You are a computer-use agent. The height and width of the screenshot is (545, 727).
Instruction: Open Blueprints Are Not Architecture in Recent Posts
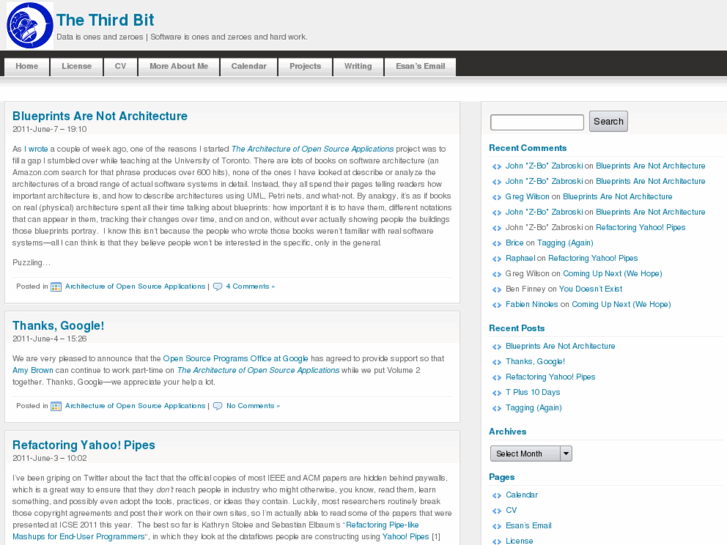click(x=560, y=346)
